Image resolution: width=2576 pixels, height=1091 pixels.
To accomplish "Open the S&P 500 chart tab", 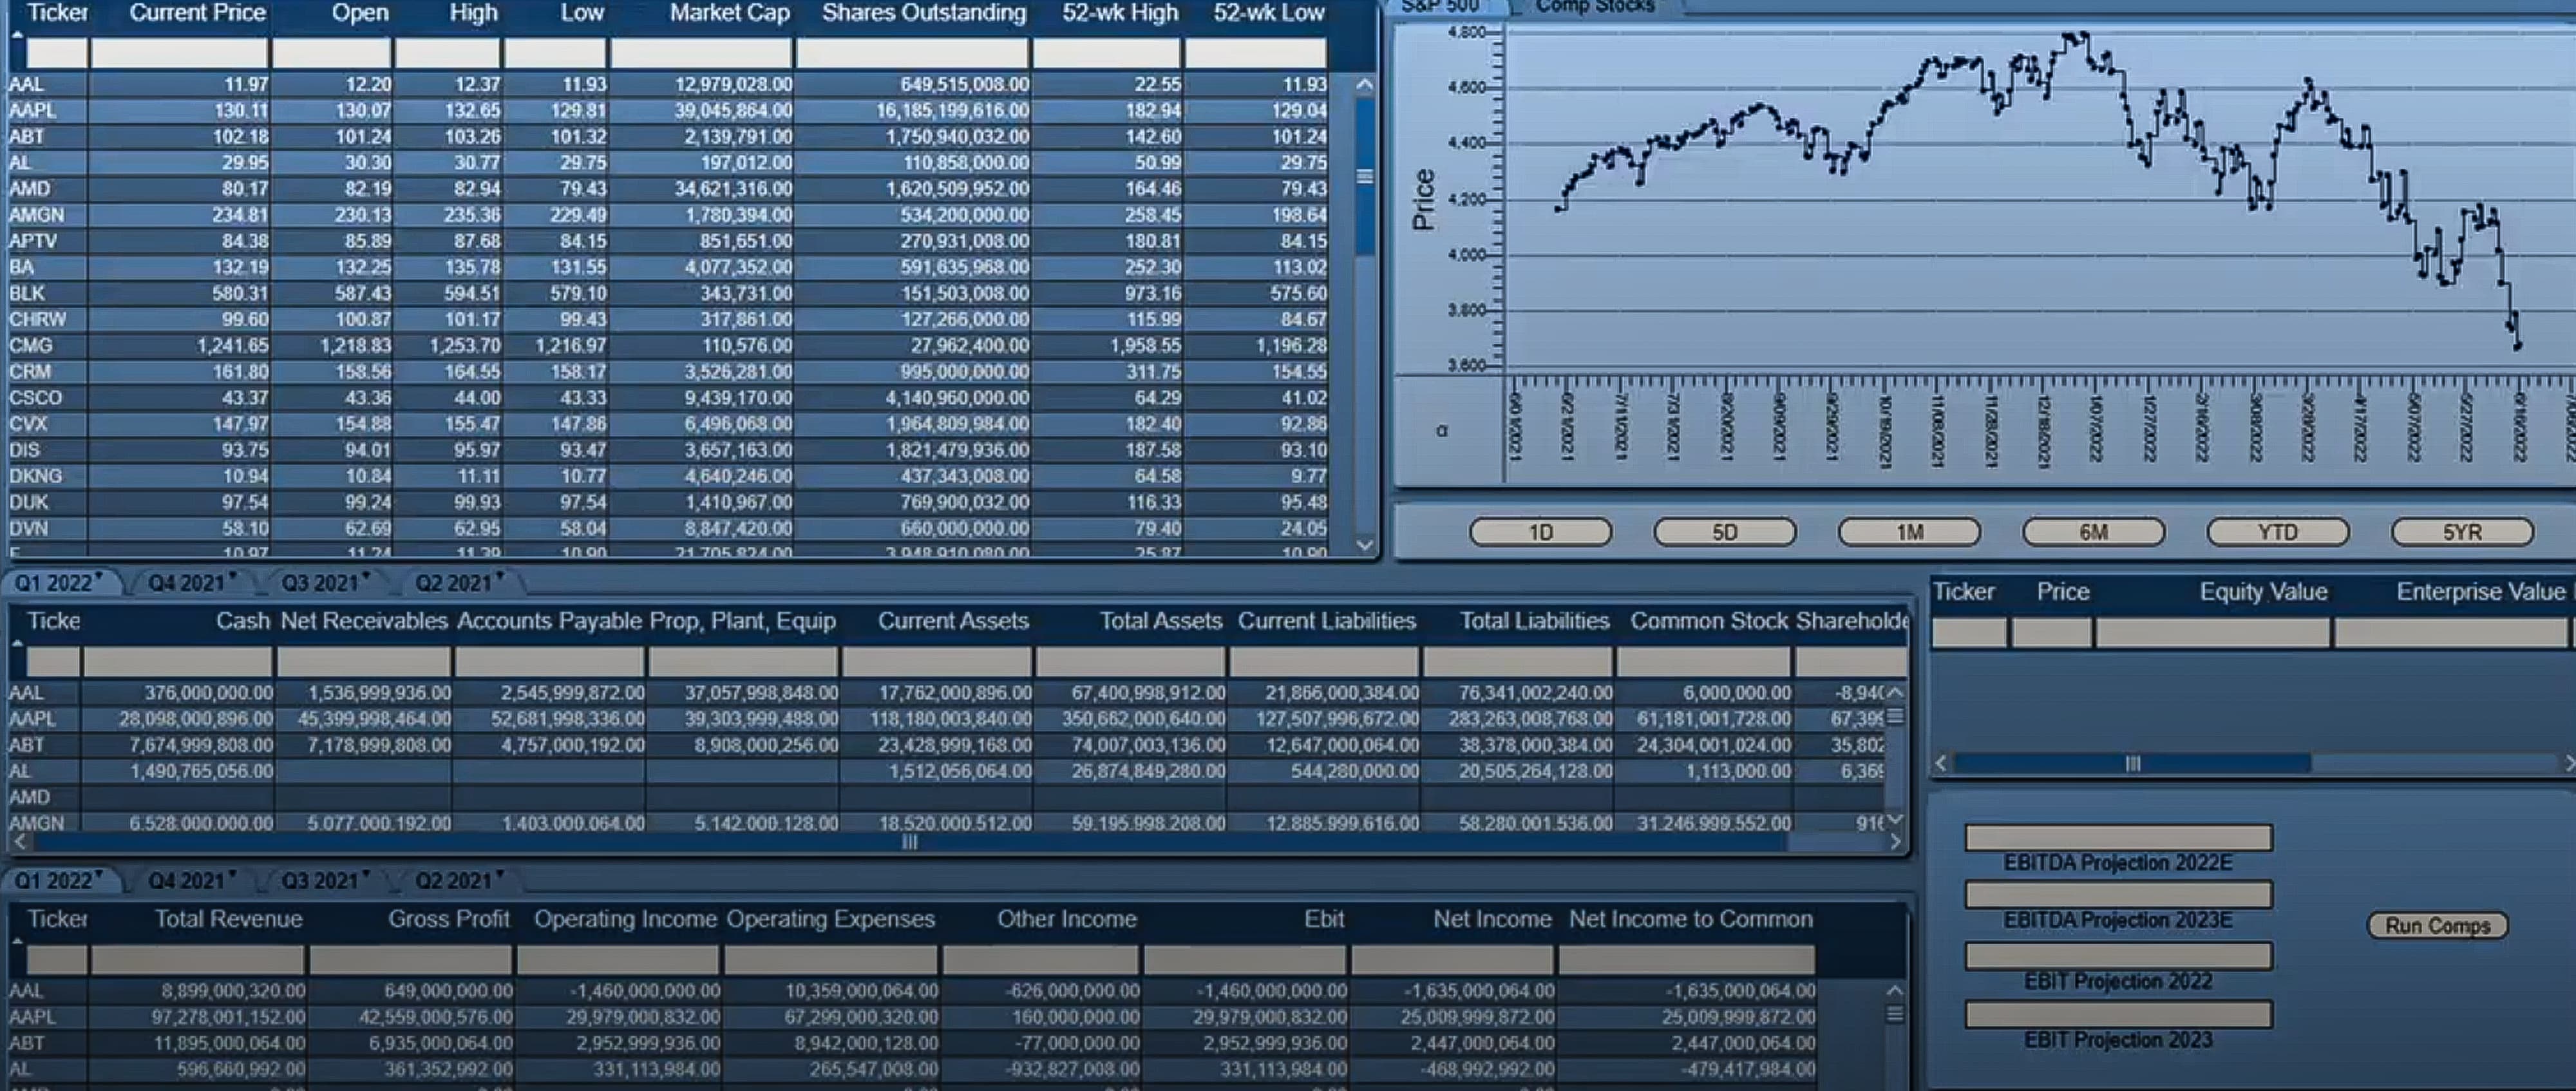I will 1440,6.
